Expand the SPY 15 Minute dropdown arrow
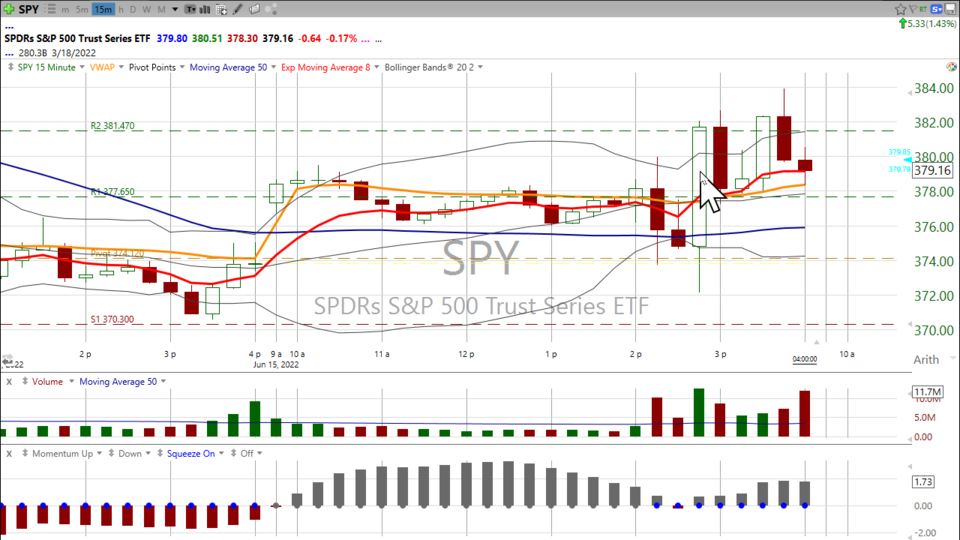This screenshot has height=540, width=960. 81,67
